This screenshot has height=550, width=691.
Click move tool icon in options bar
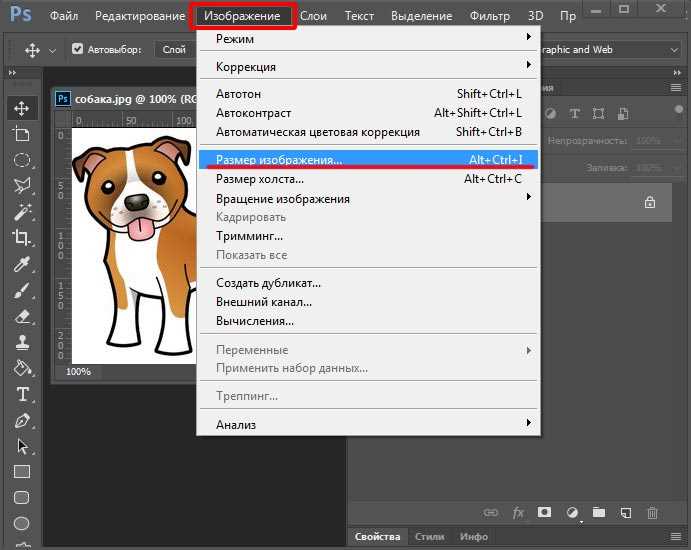click(x=32, y=50)
